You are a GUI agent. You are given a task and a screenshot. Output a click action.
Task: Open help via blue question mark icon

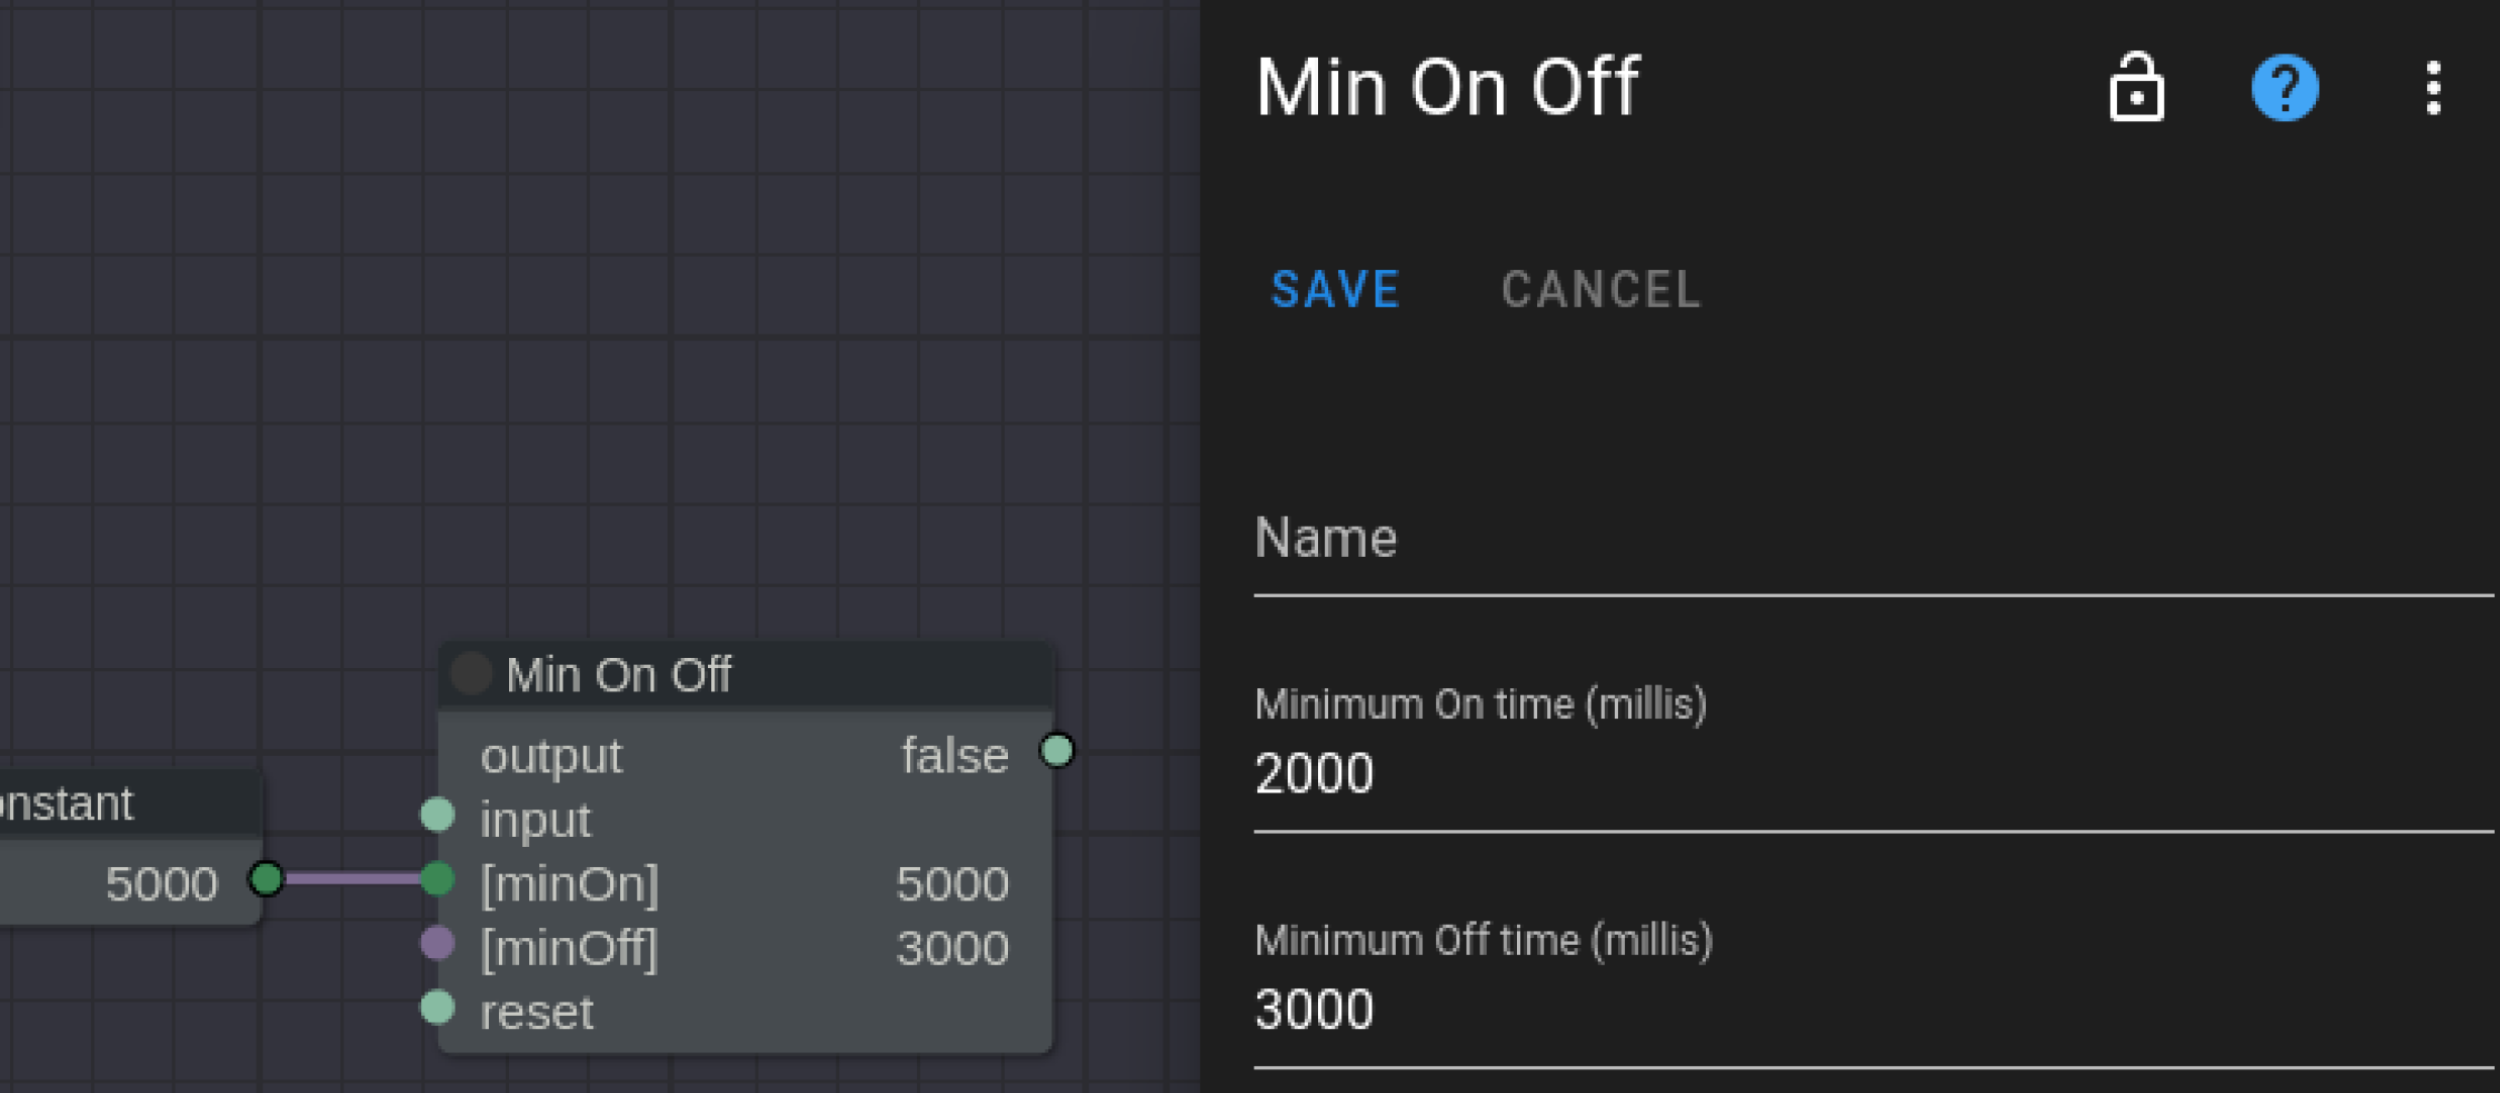point(2284,88)
